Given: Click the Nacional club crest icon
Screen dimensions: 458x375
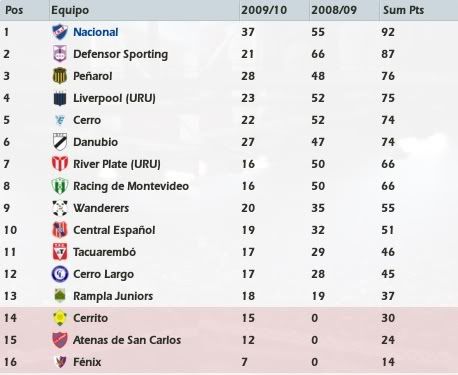Looking at the screenshot, I should [x=60, y=32].
